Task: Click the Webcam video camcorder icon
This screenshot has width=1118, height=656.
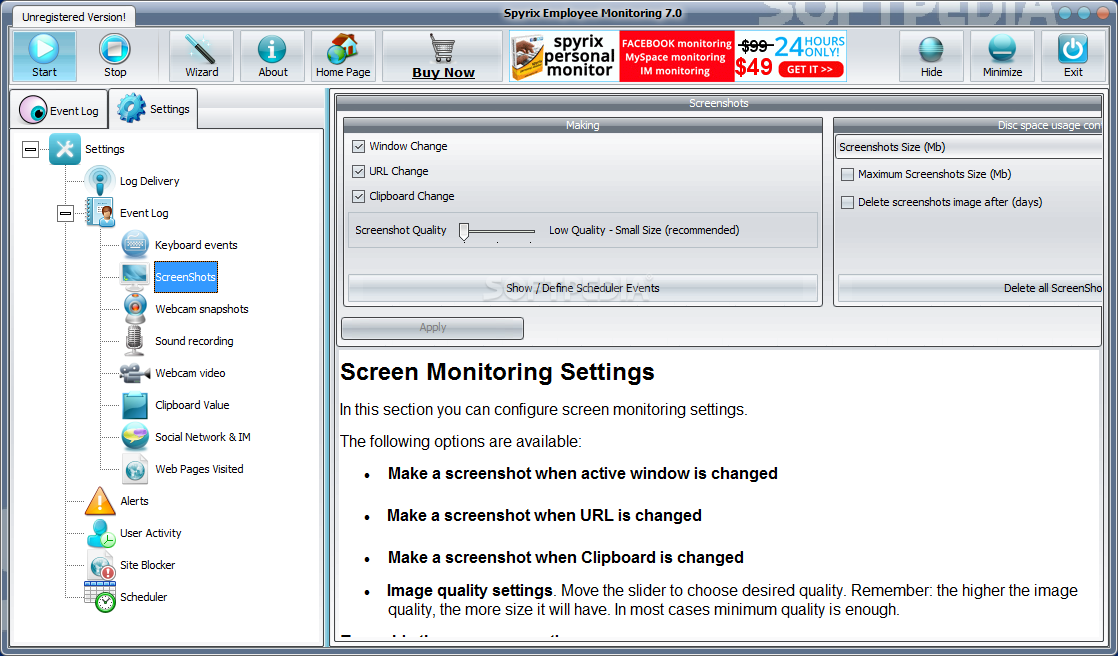Action: coord(135,373)
